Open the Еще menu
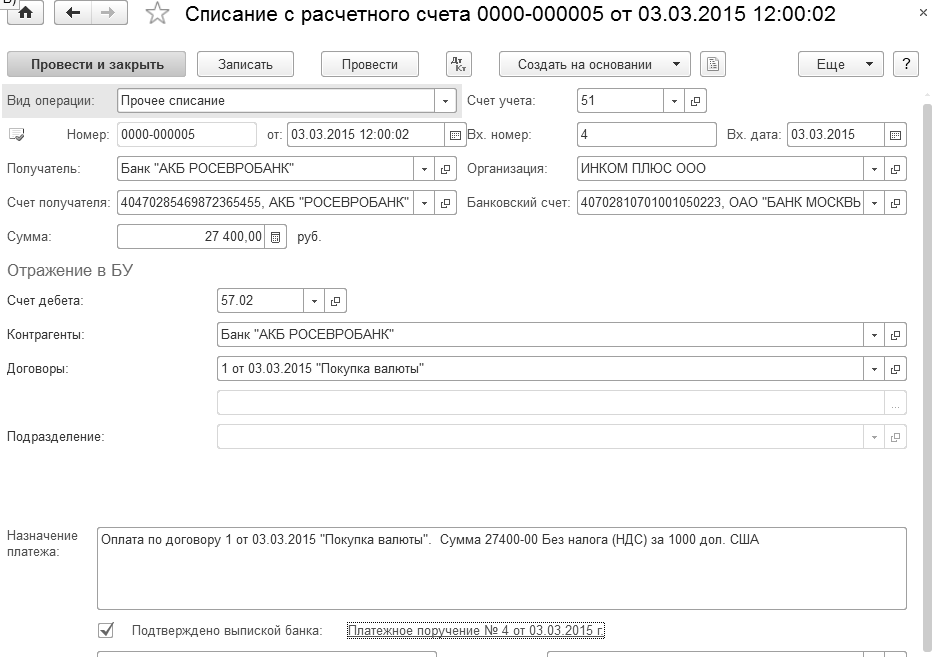 click(x=840, y=64)
